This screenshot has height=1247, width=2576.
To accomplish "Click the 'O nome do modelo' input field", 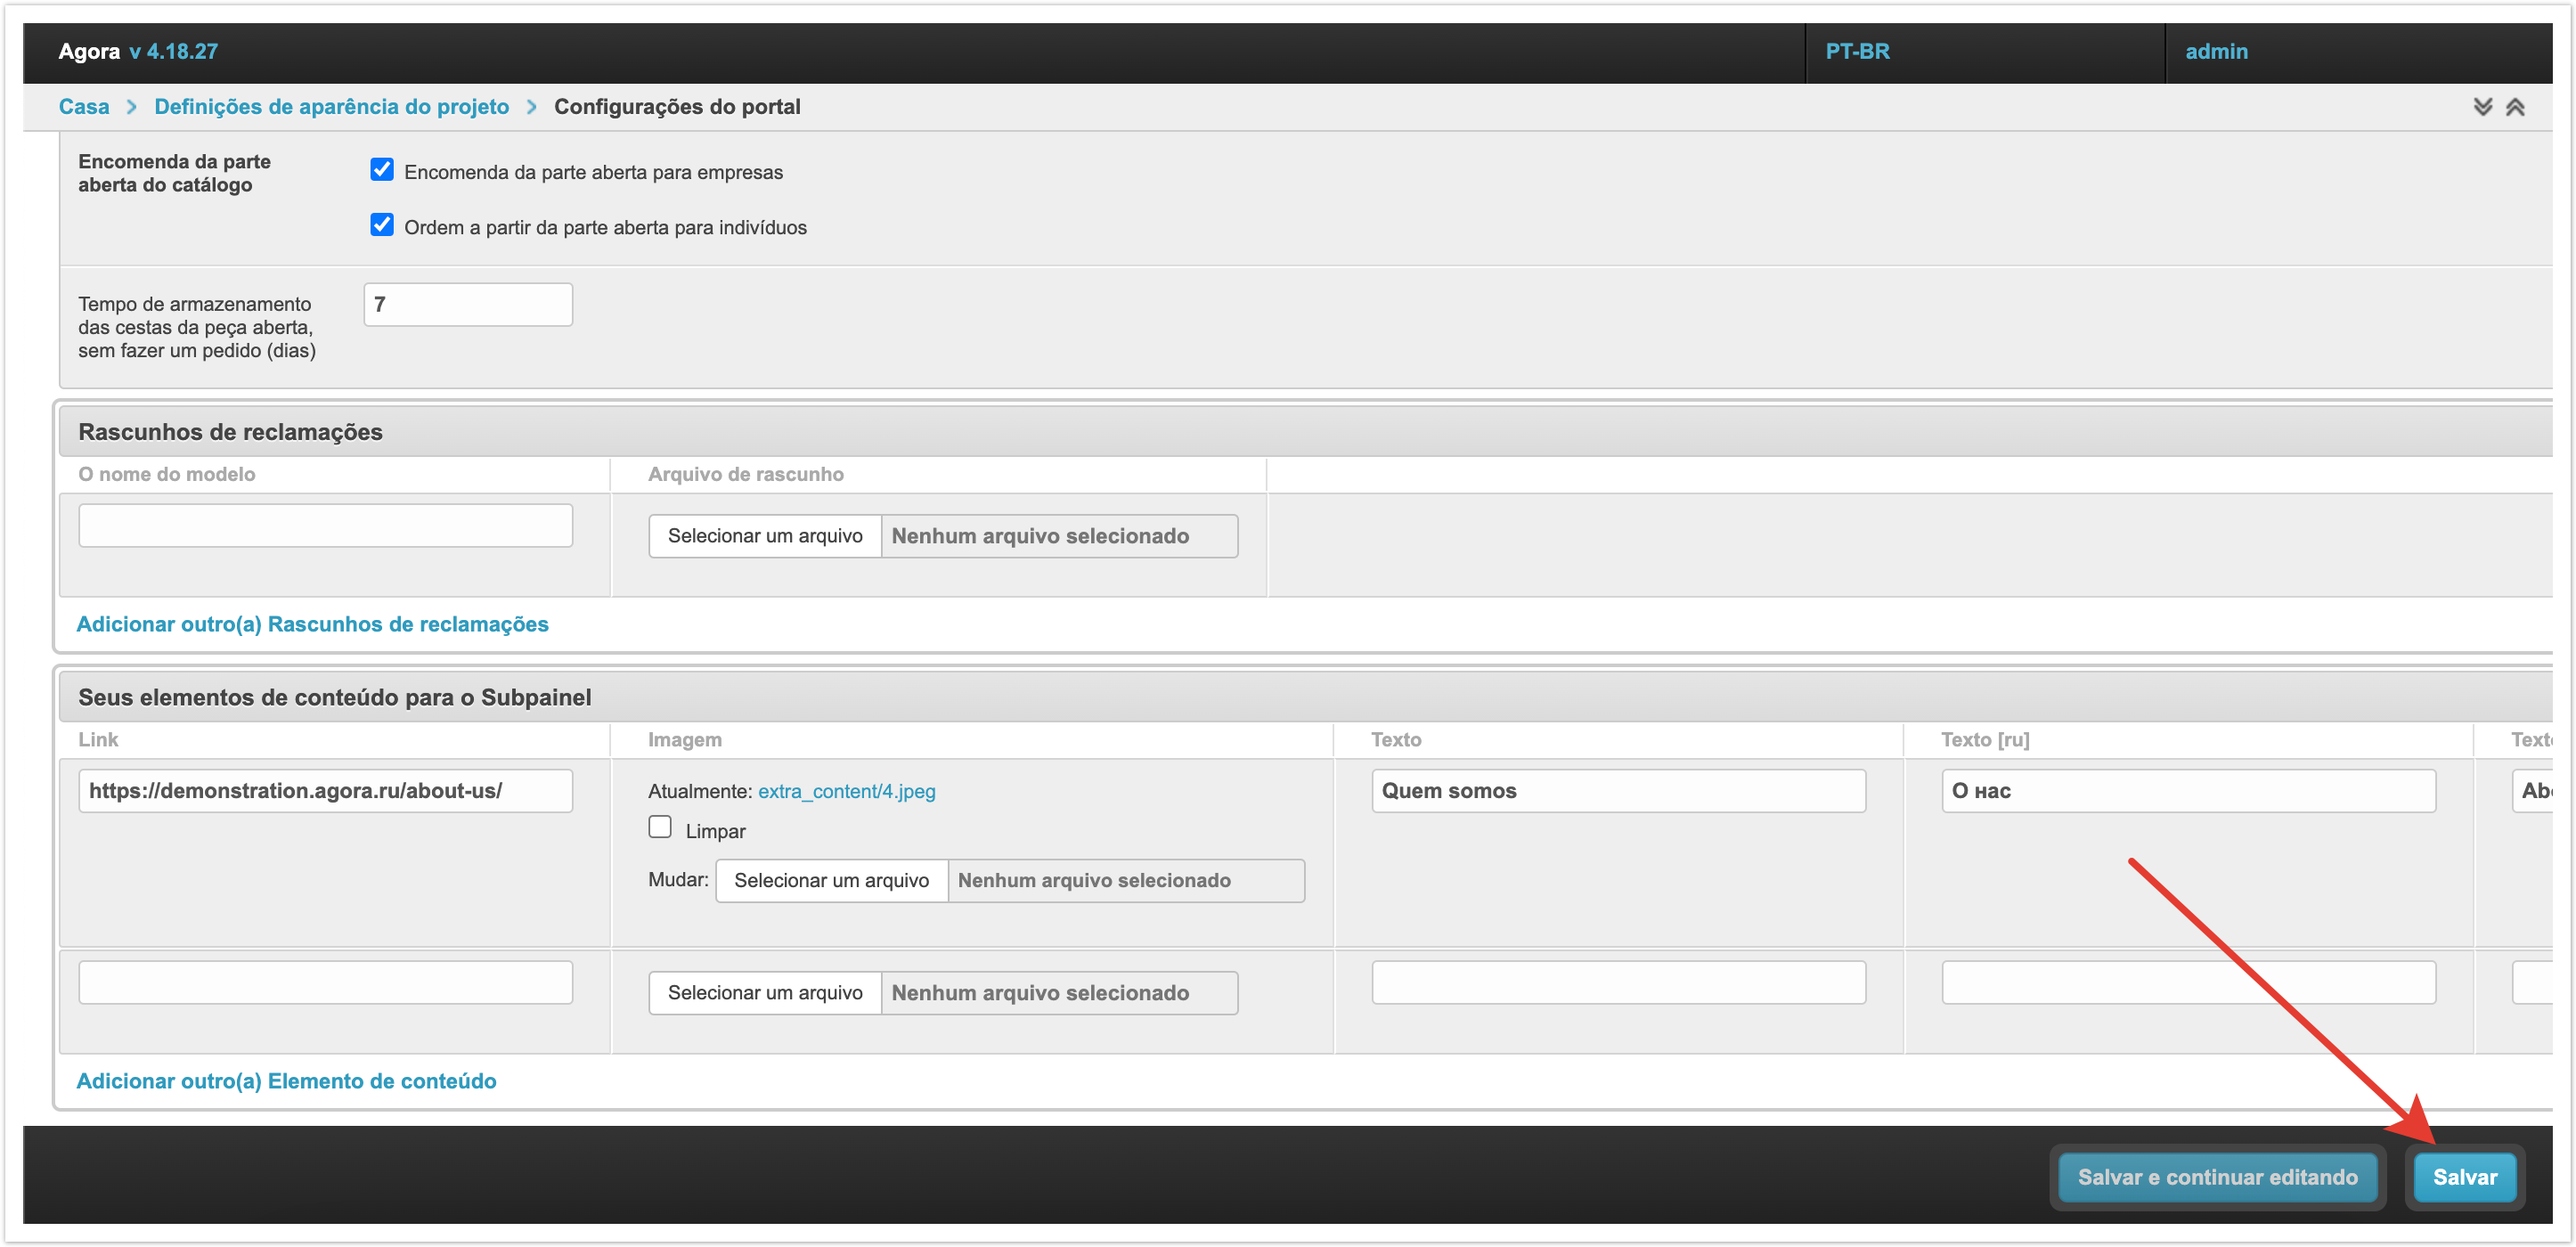I will pos(325,526).
